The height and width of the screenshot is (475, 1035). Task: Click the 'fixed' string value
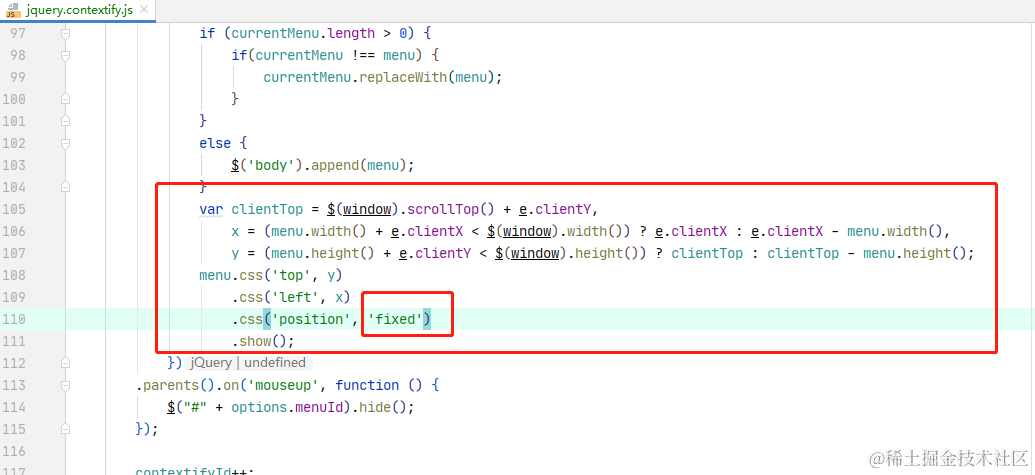click(395, 319)
